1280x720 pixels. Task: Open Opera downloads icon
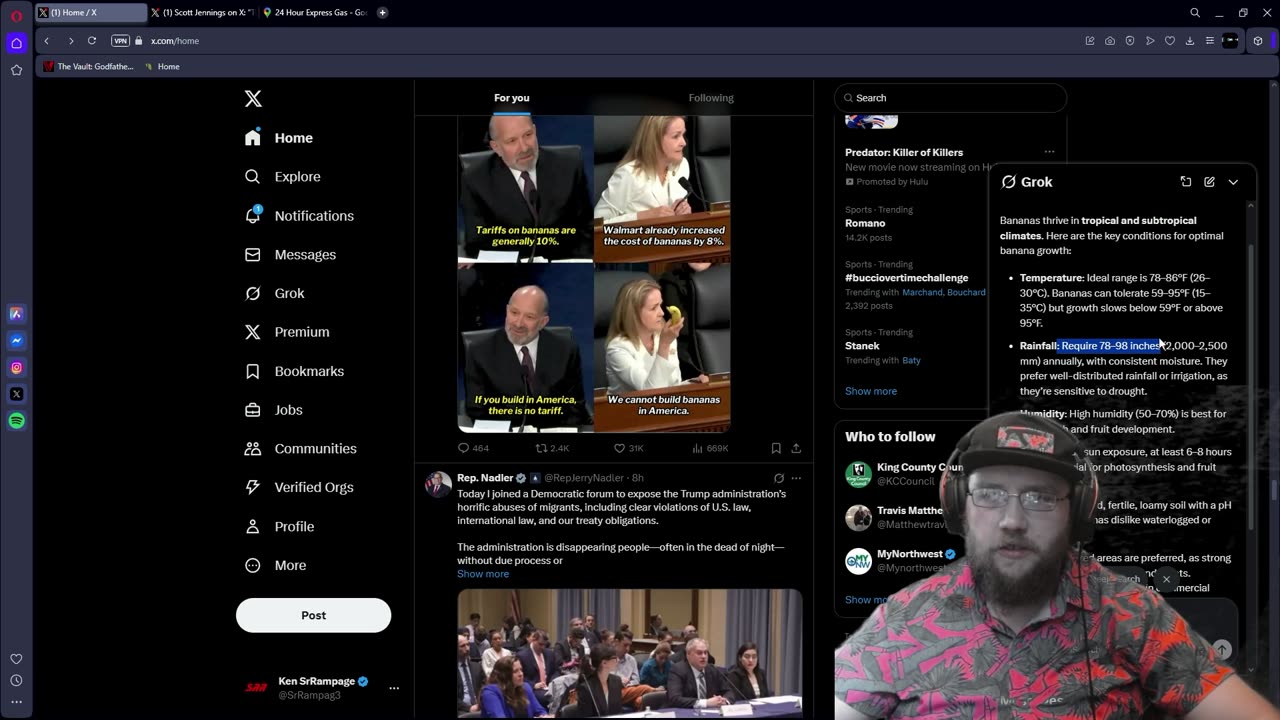1190,41
